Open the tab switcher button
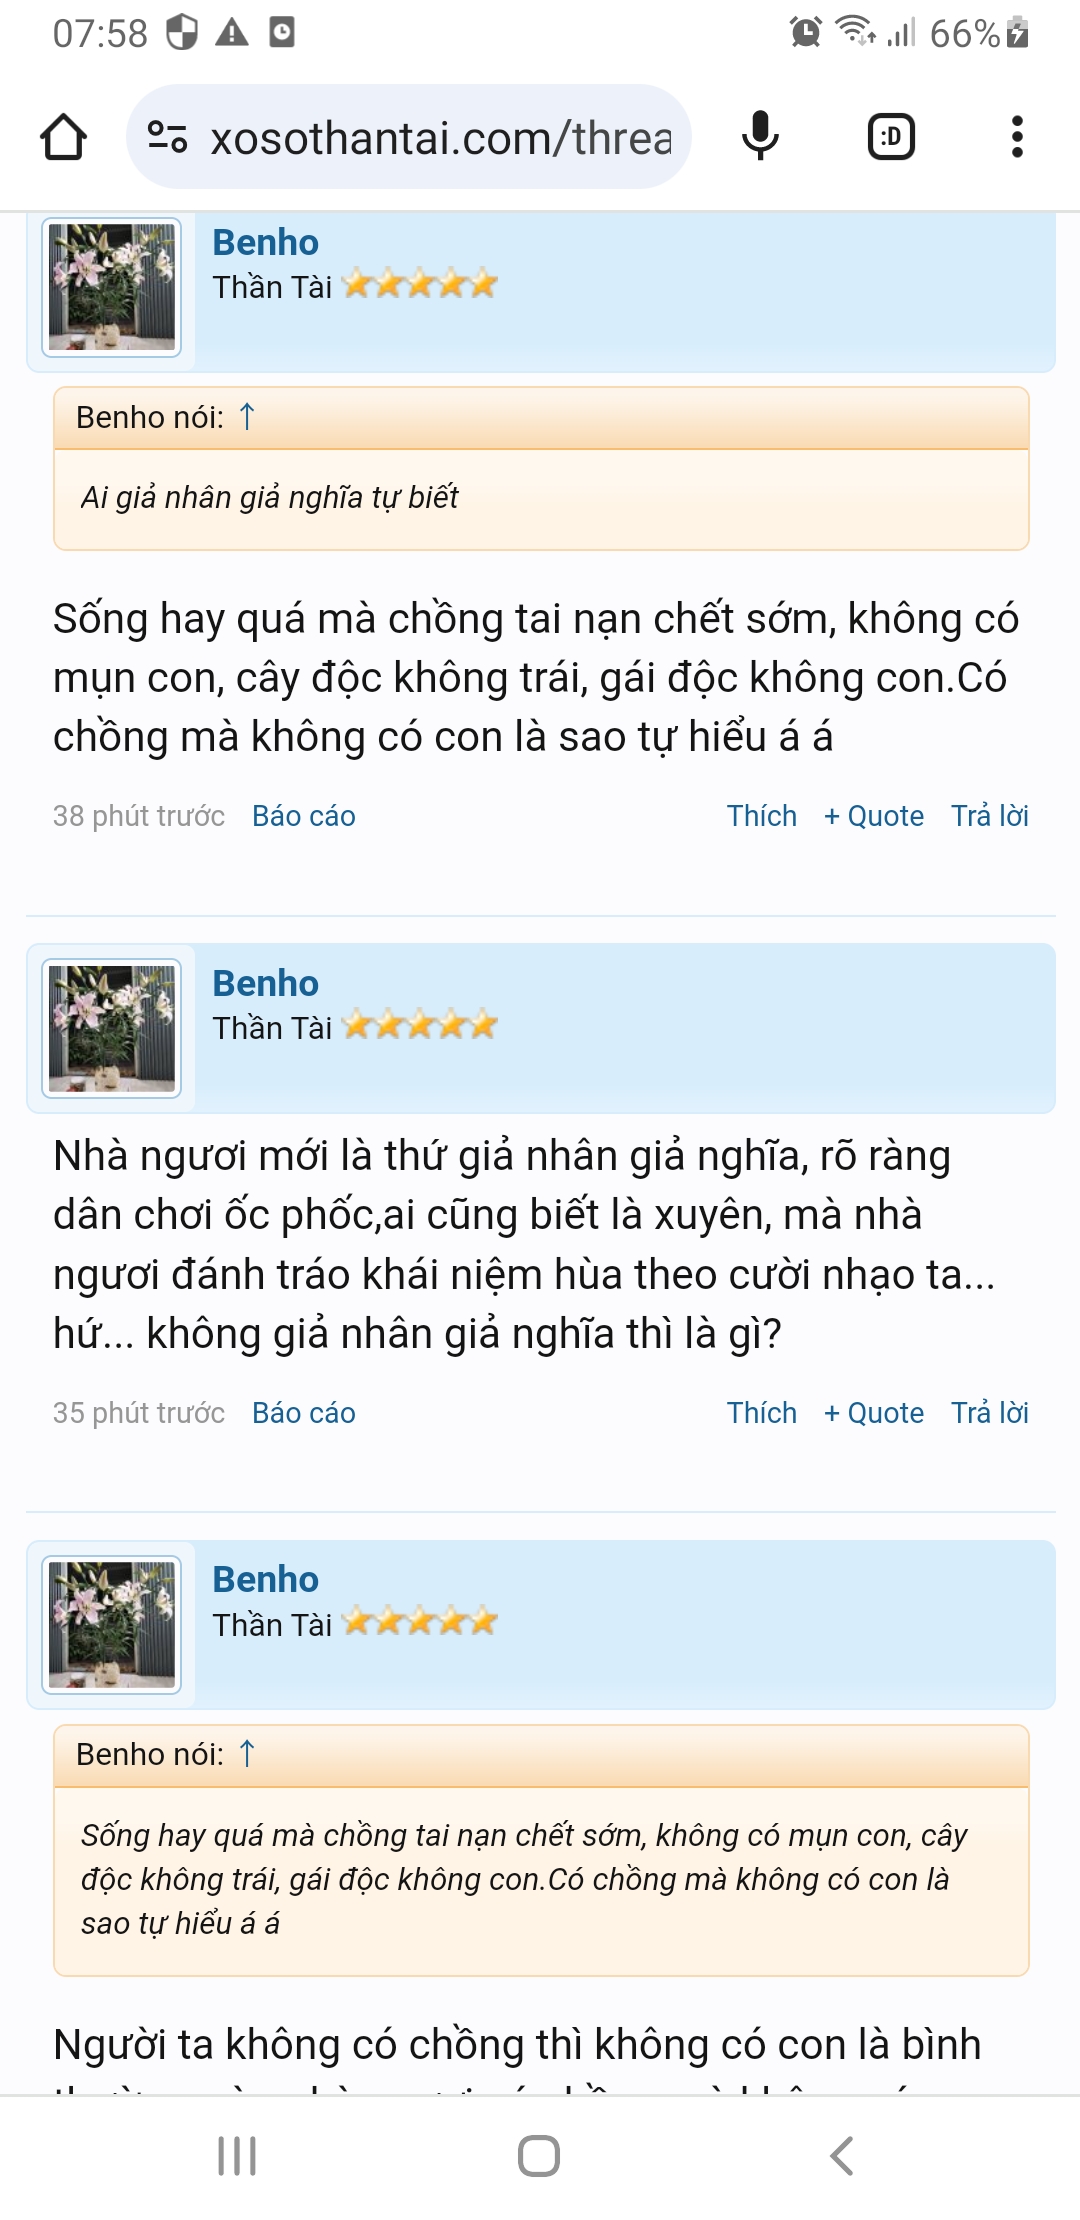Image resolution: width=1080 pixels, height=2220 pixels. [891, 137]
